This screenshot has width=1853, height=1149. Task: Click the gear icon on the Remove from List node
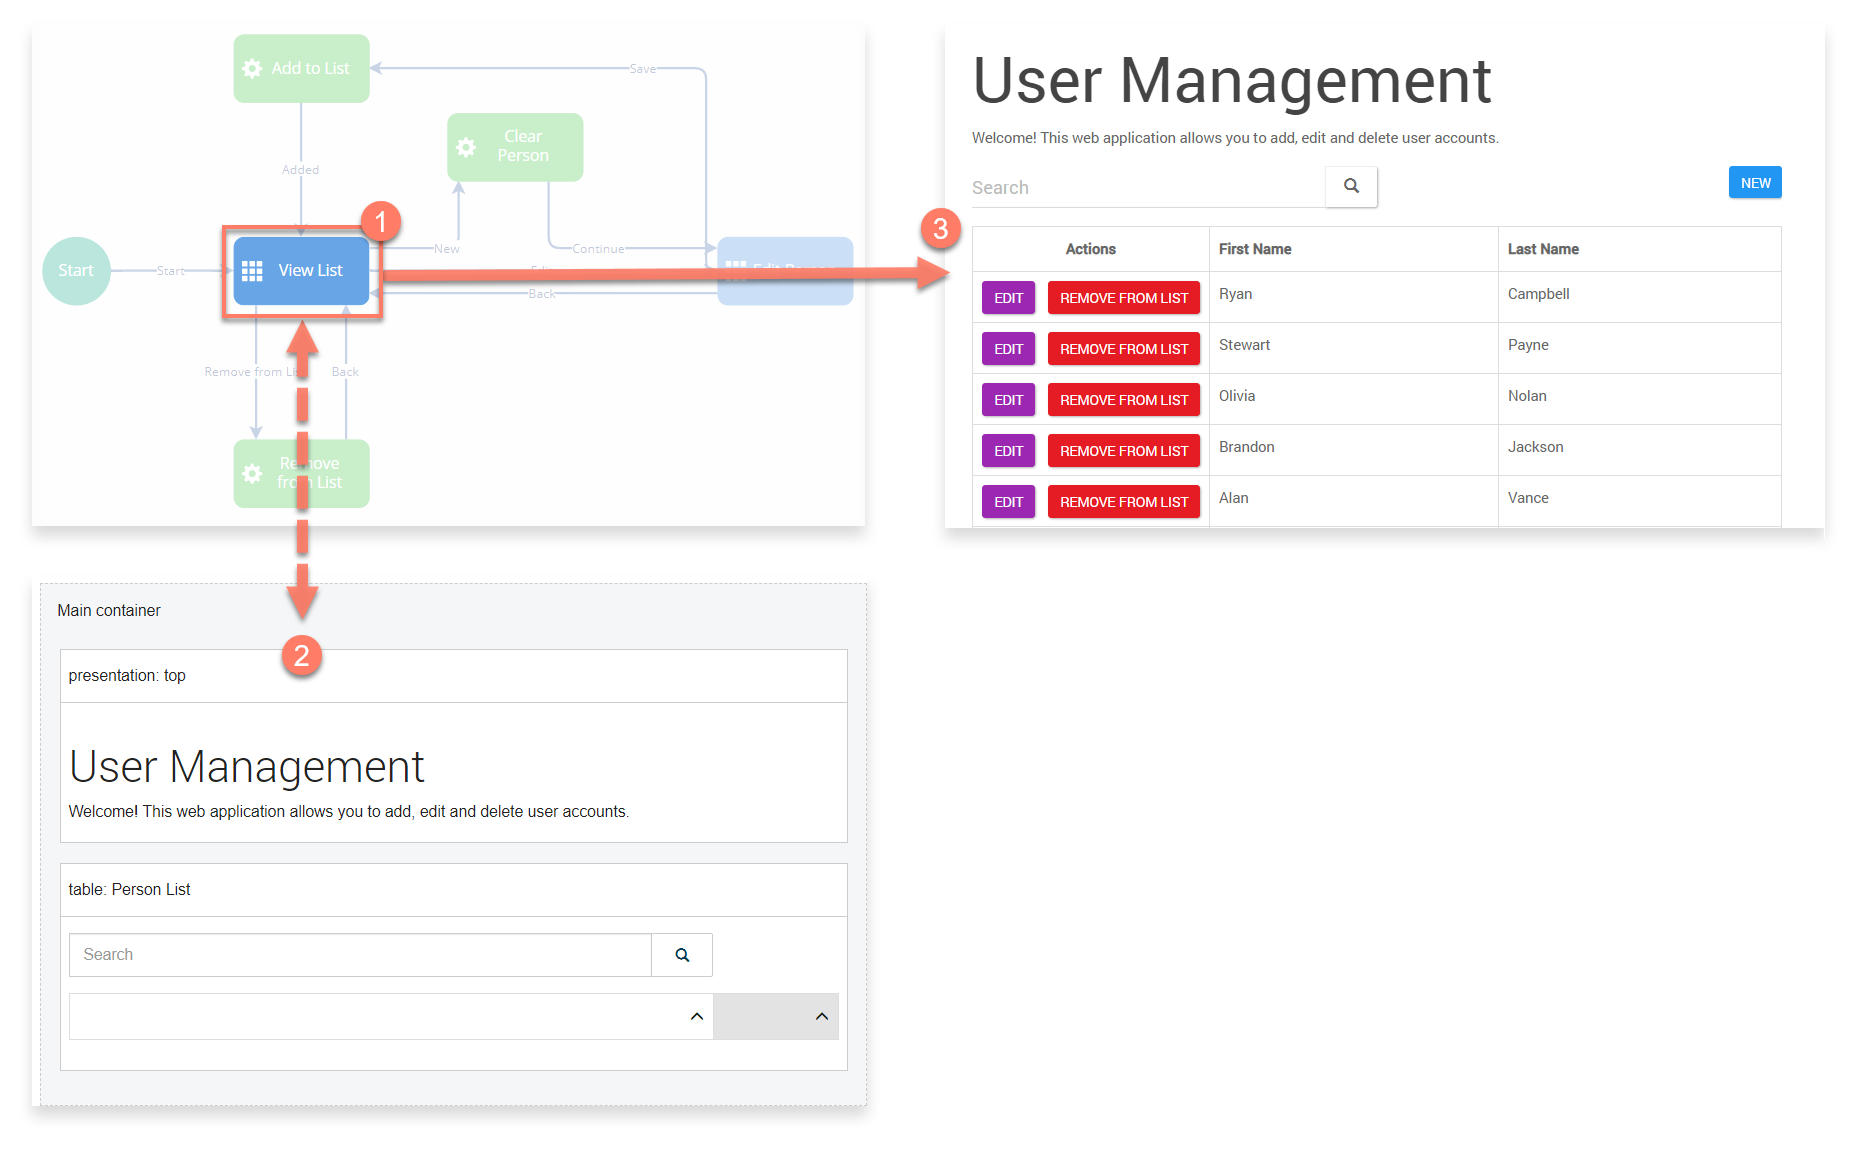253,473
